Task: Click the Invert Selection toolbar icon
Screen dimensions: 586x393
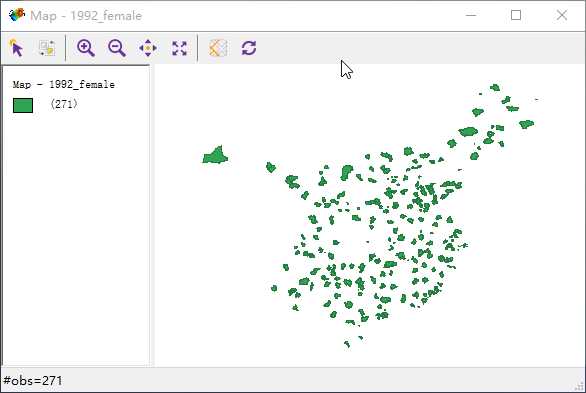Action: pyautogui.click(x=47, y=48)
